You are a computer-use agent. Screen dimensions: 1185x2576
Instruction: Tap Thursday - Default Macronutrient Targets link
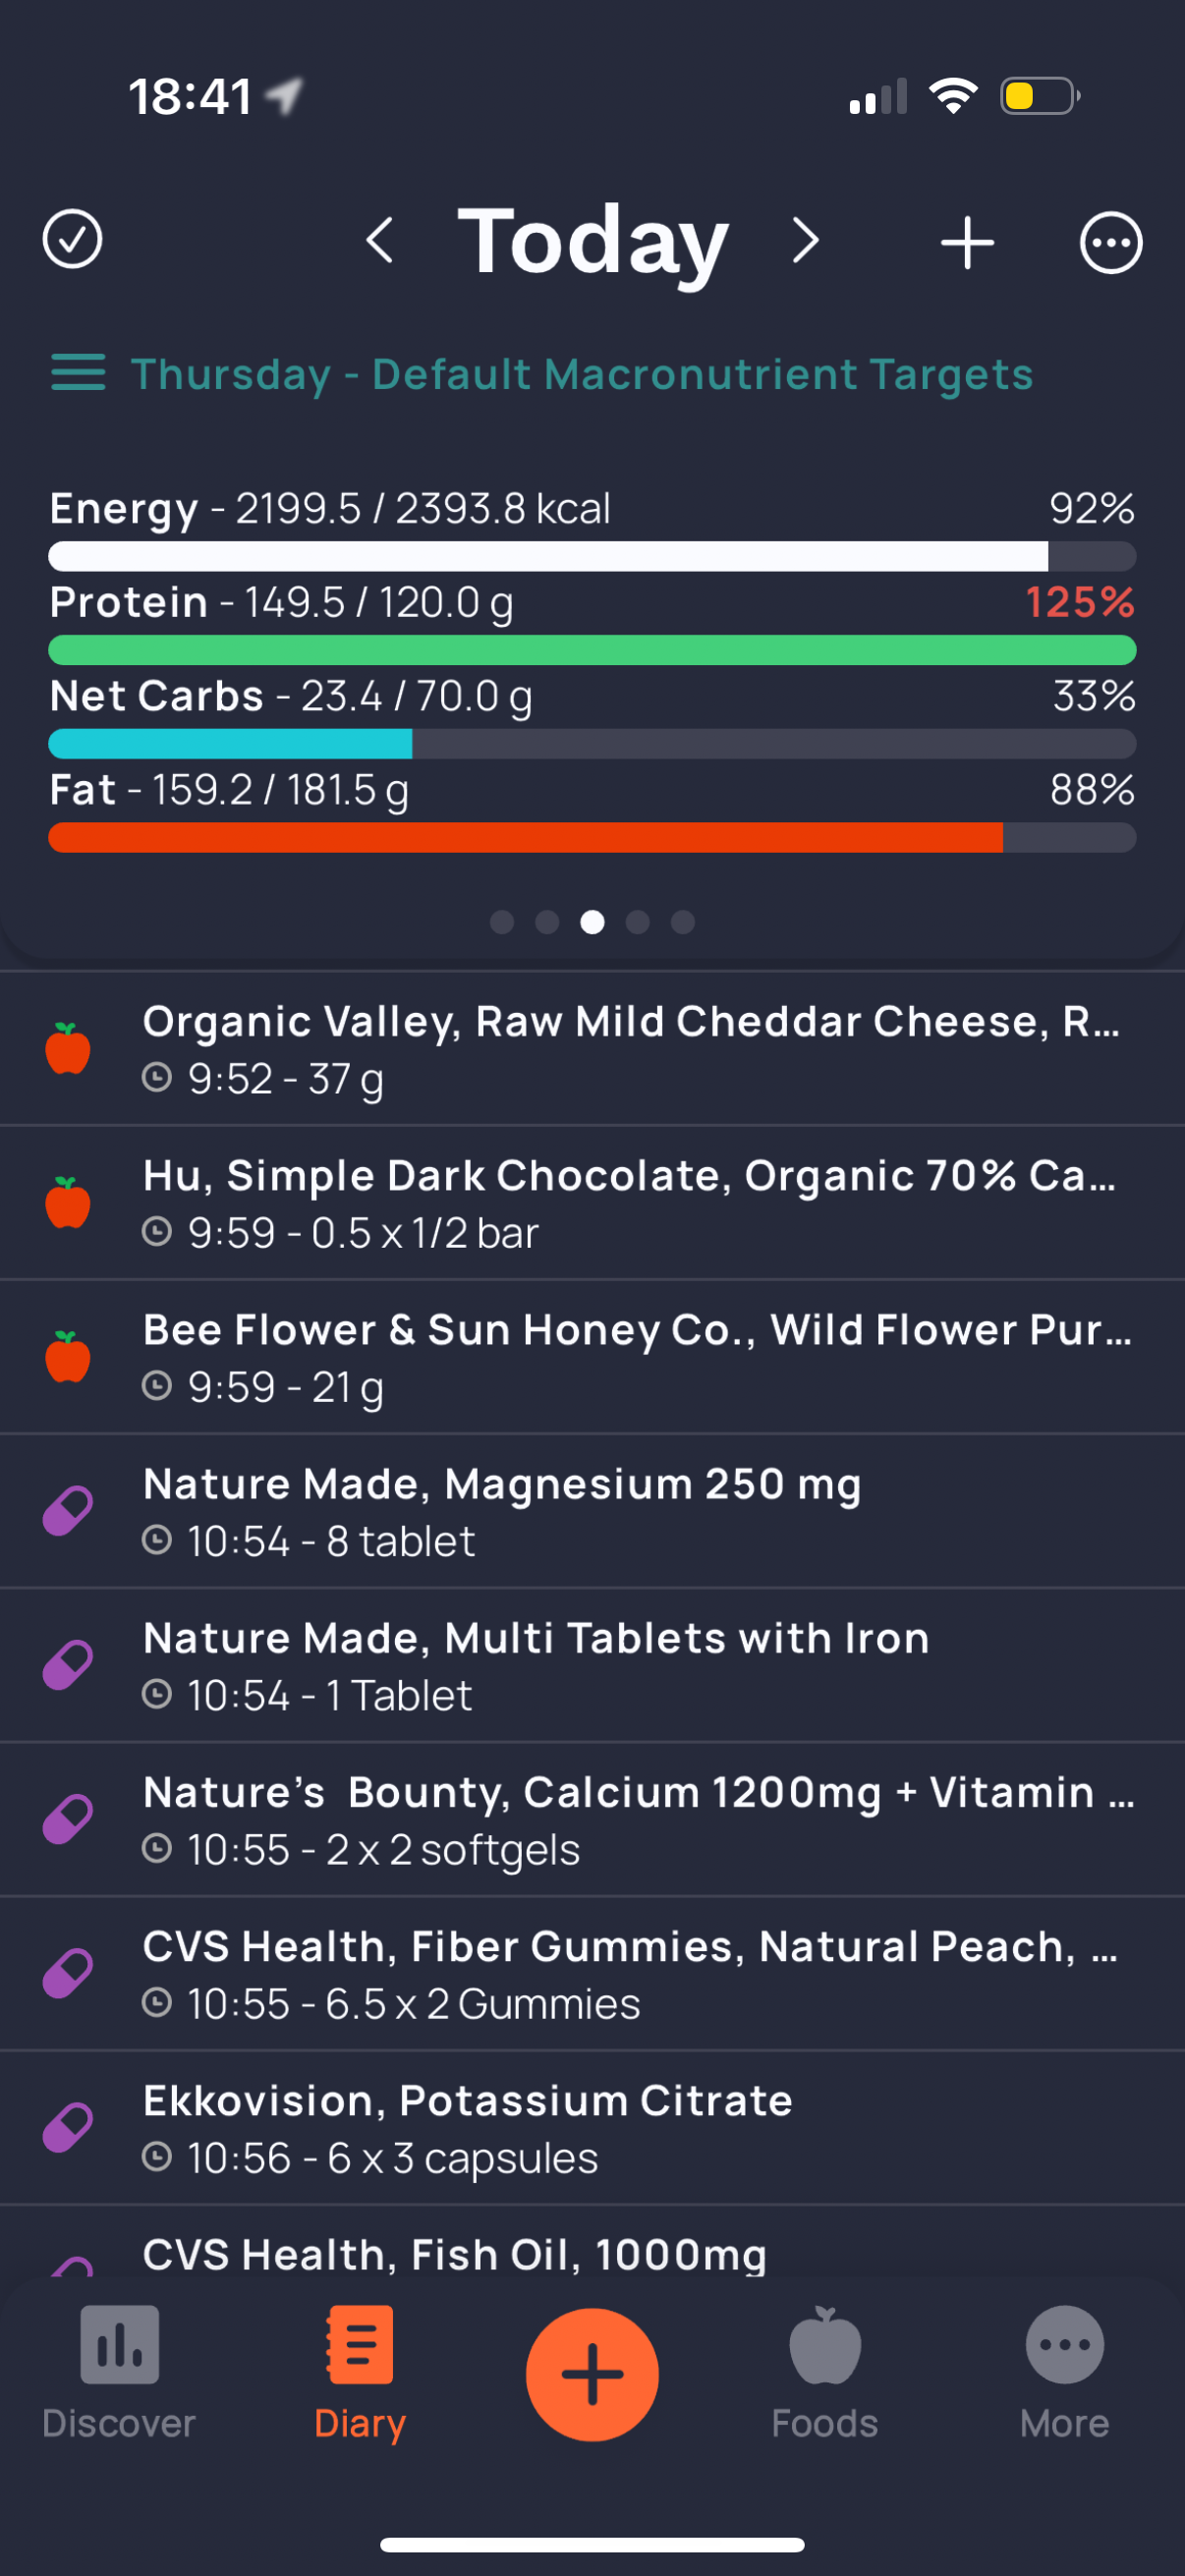pos(582,374)
